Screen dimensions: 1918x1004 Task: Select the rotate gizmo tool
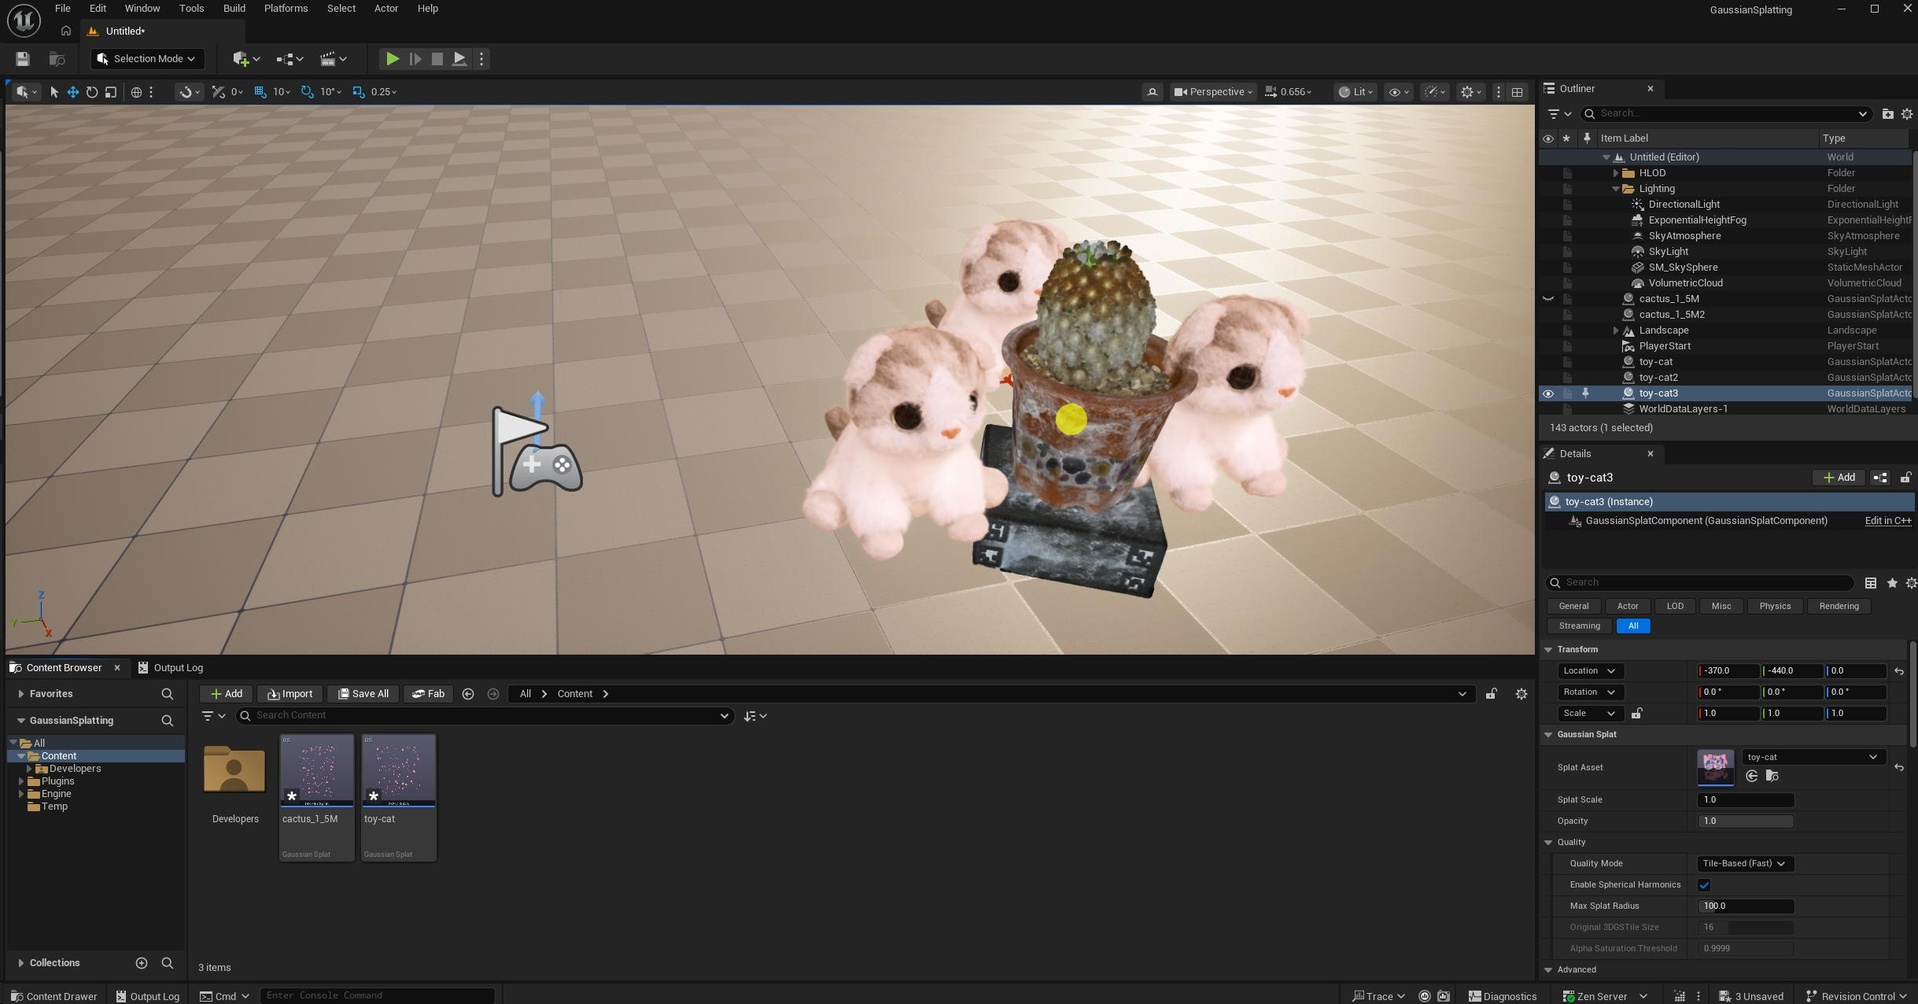tap(92, 92)
